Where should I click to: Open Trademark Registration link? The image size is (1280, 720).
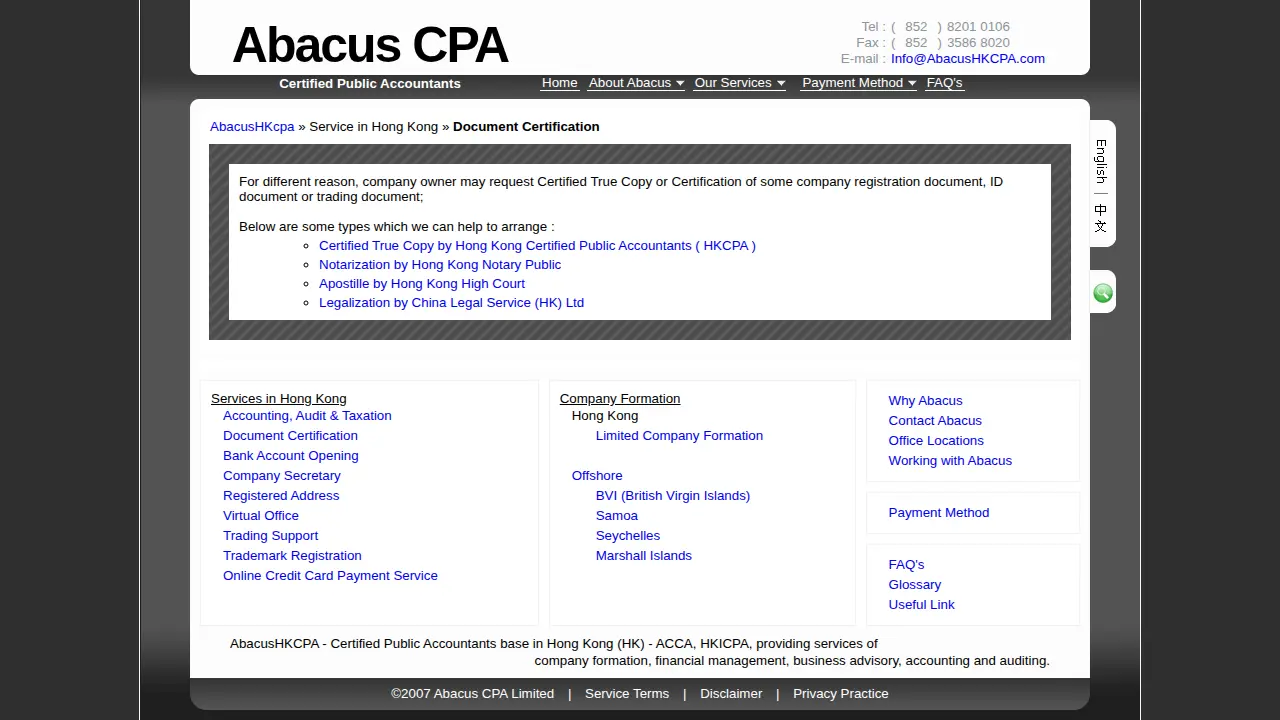point(292,555)
